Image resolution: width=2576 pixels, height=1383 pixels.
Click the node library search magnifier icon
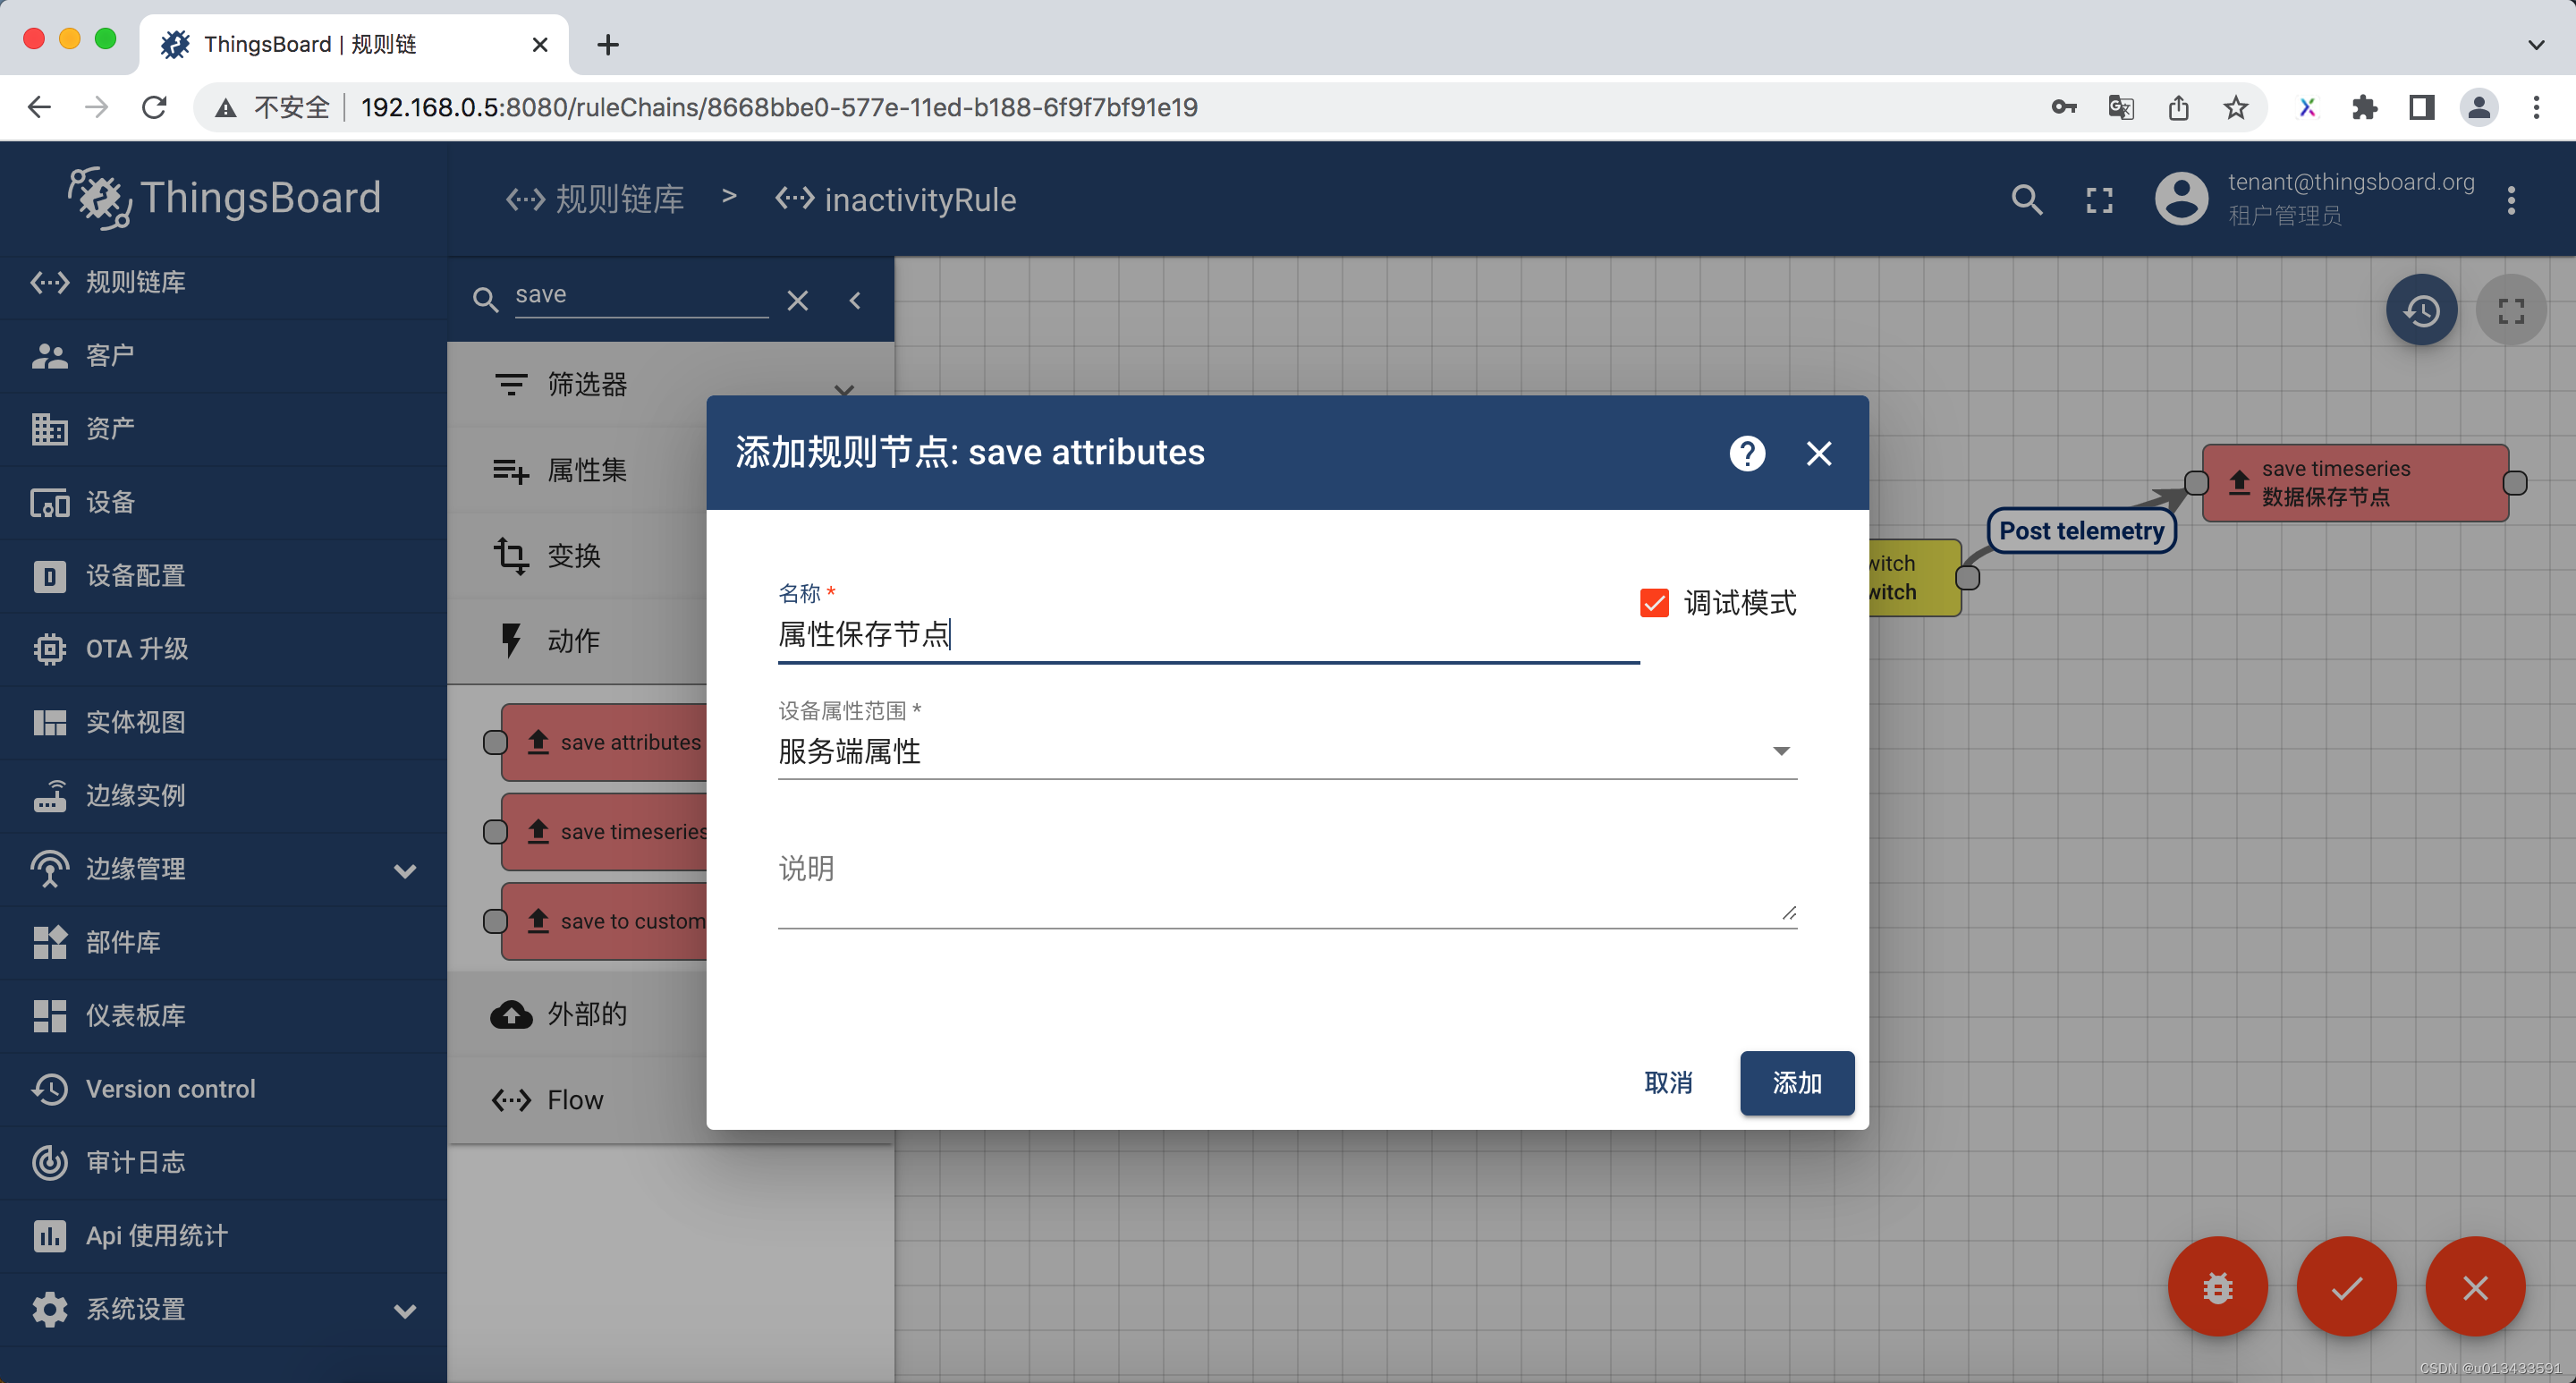coord(485,300)
